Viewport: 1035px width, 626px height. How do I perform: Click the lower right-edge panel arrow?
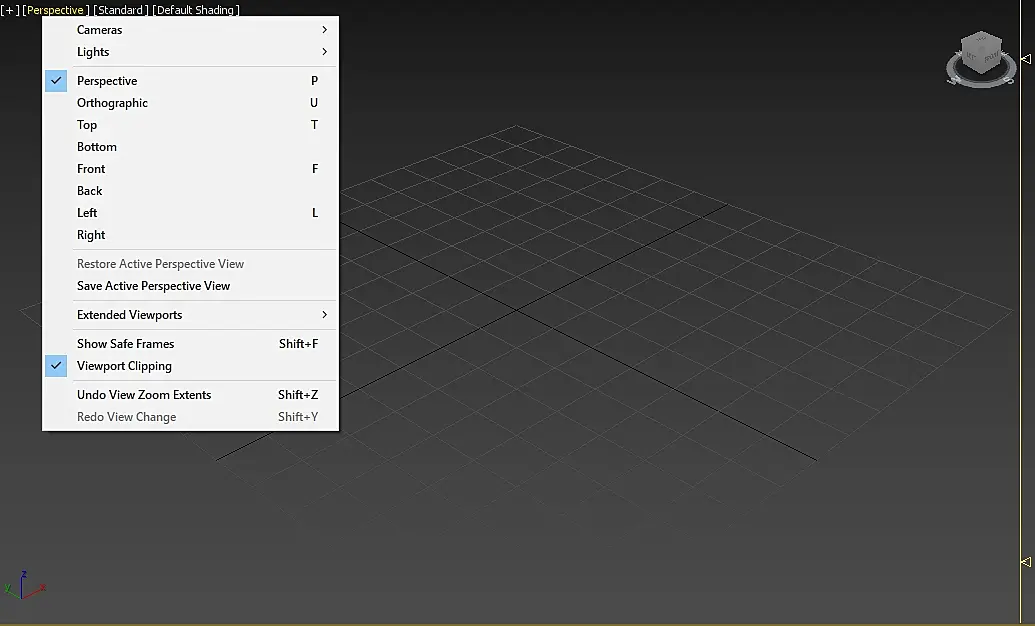coord(1026,562)
